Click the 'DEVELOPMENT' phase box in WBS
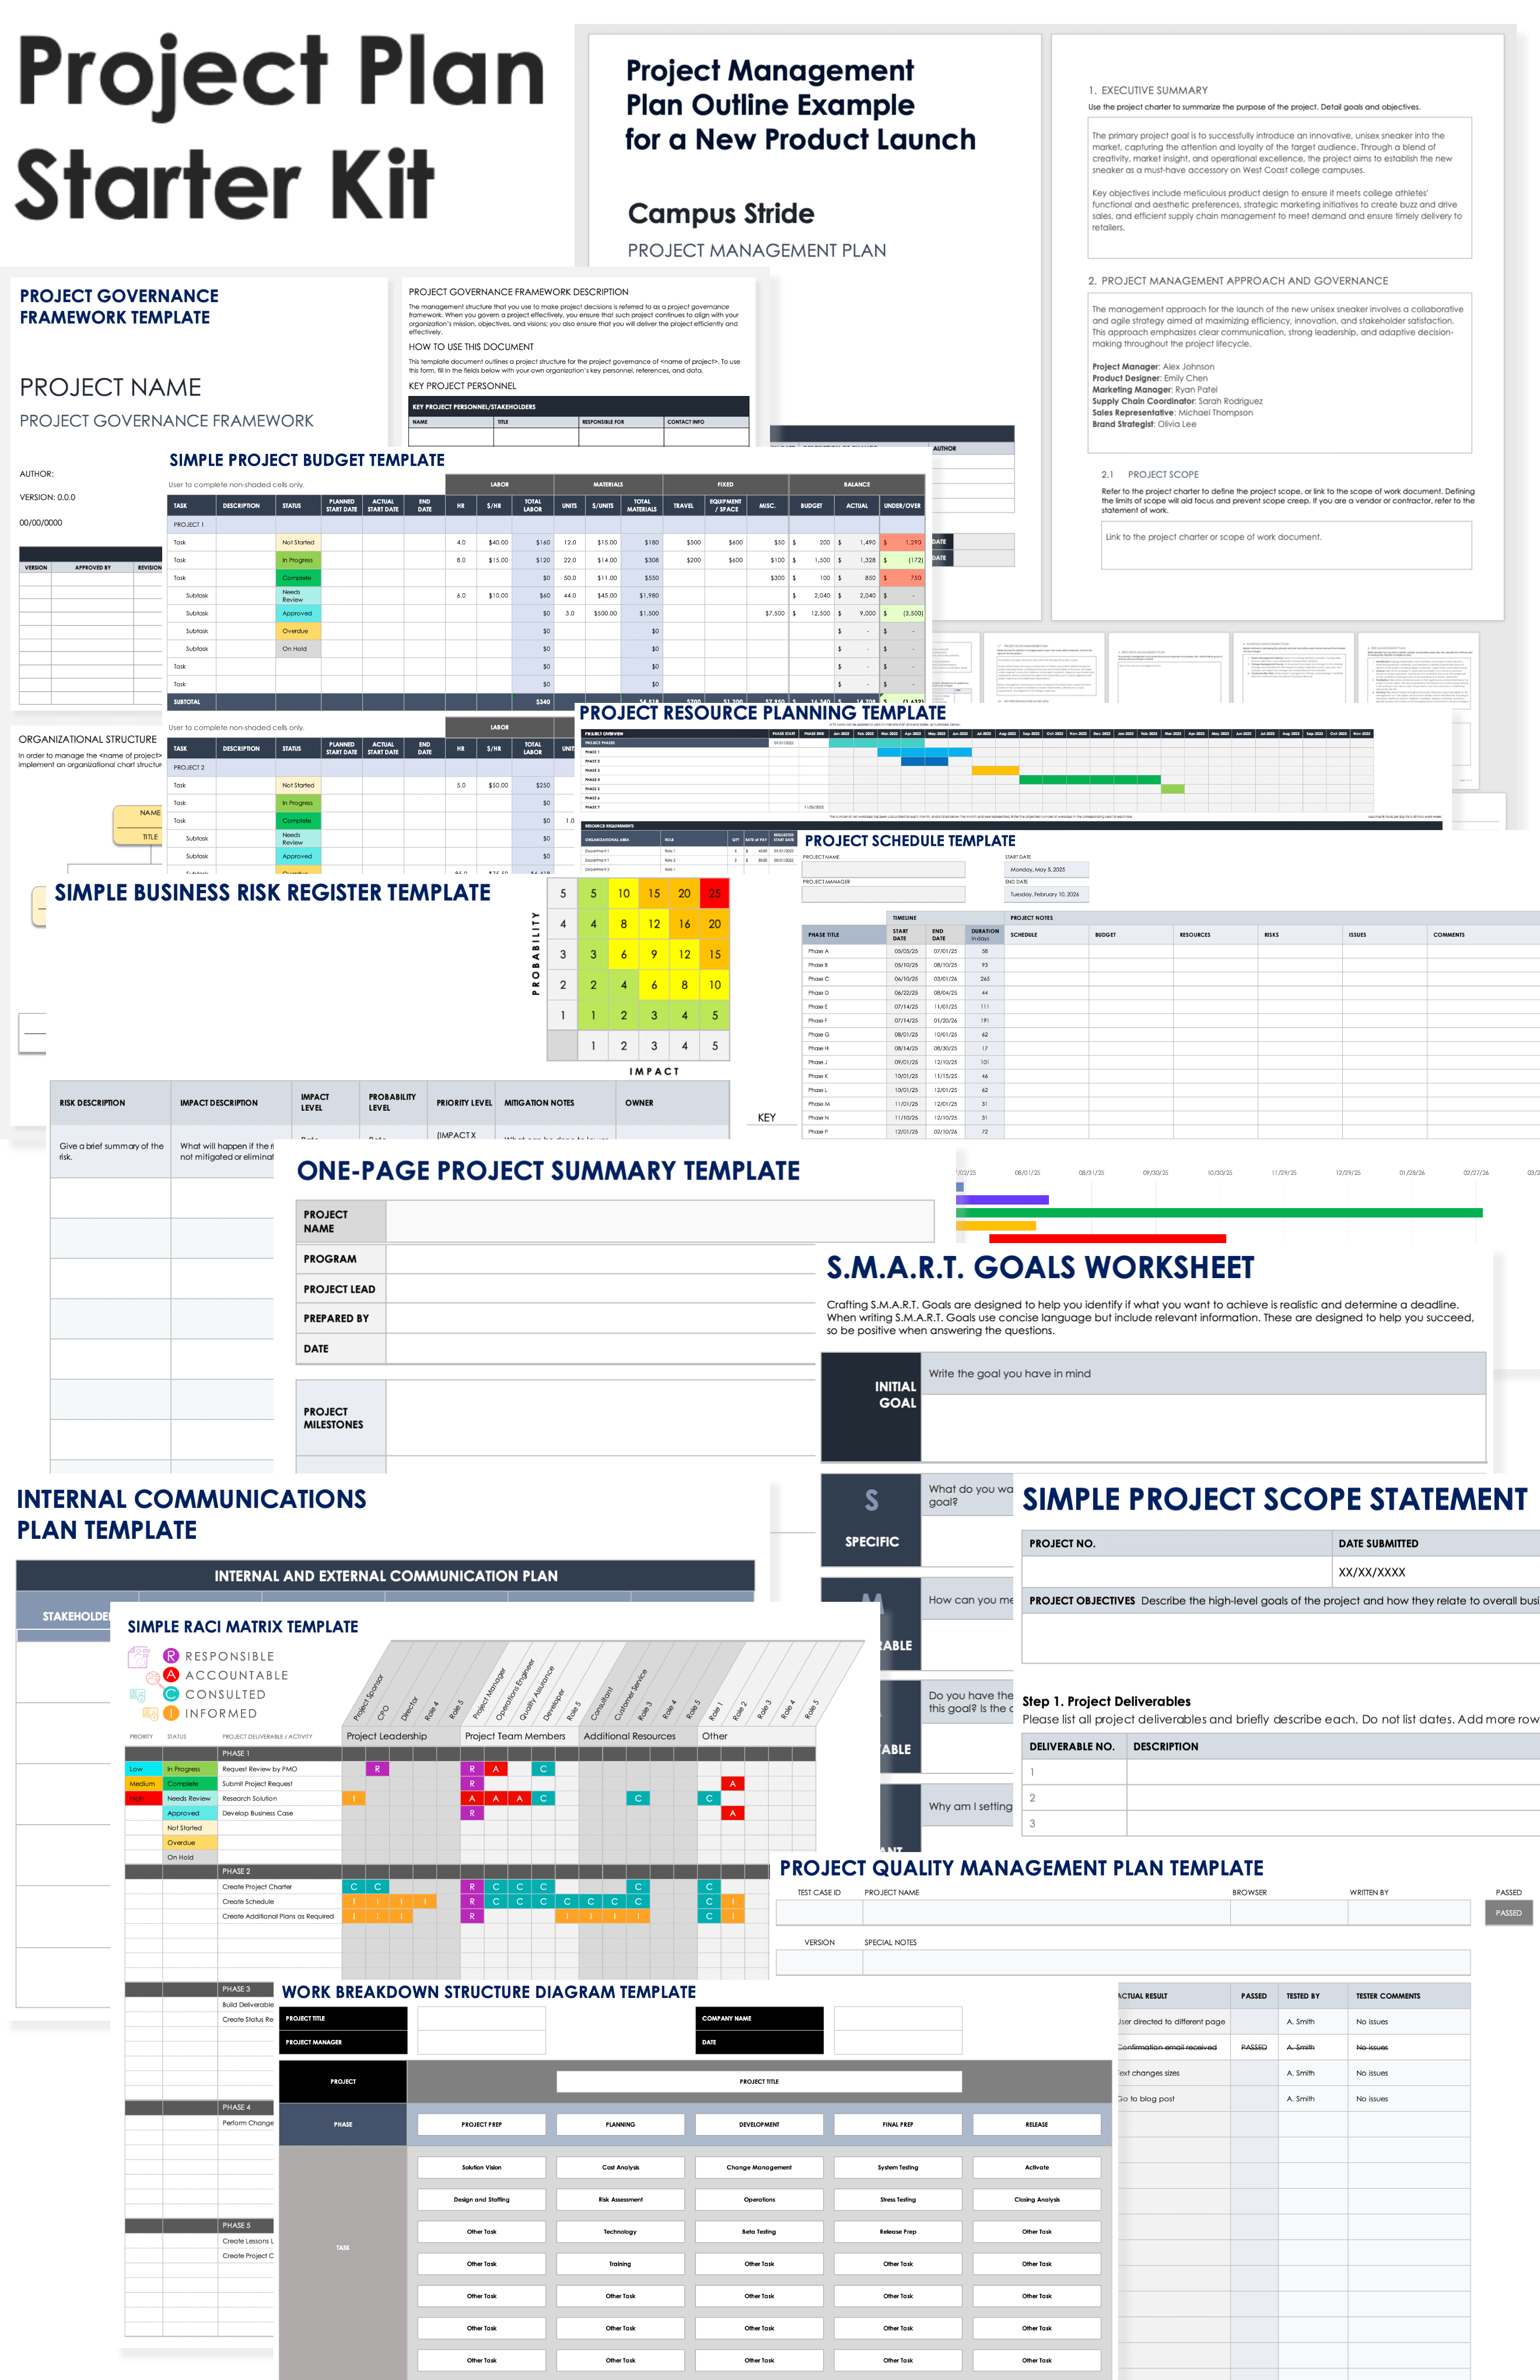 coord(759,2124)
